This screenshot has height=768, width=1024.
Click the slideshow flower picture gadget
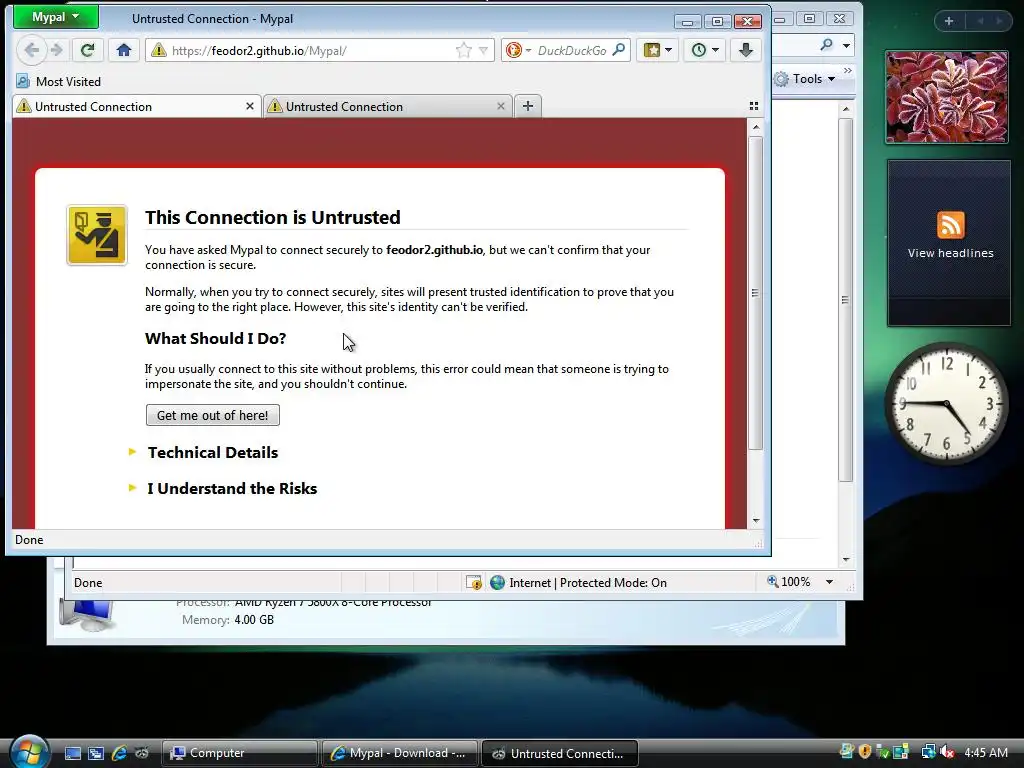coord(946,97)
